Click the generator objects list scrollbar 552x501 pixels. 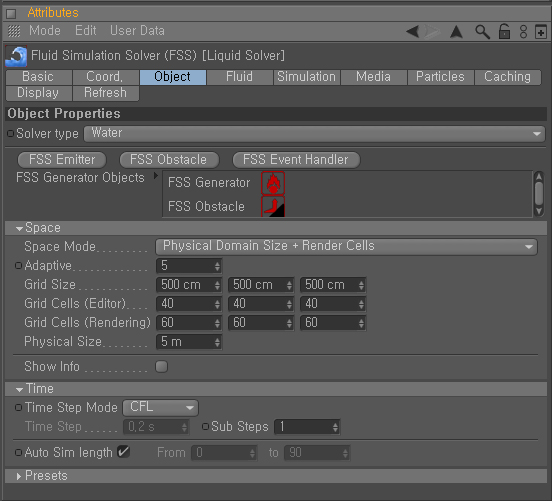[539, 194]
